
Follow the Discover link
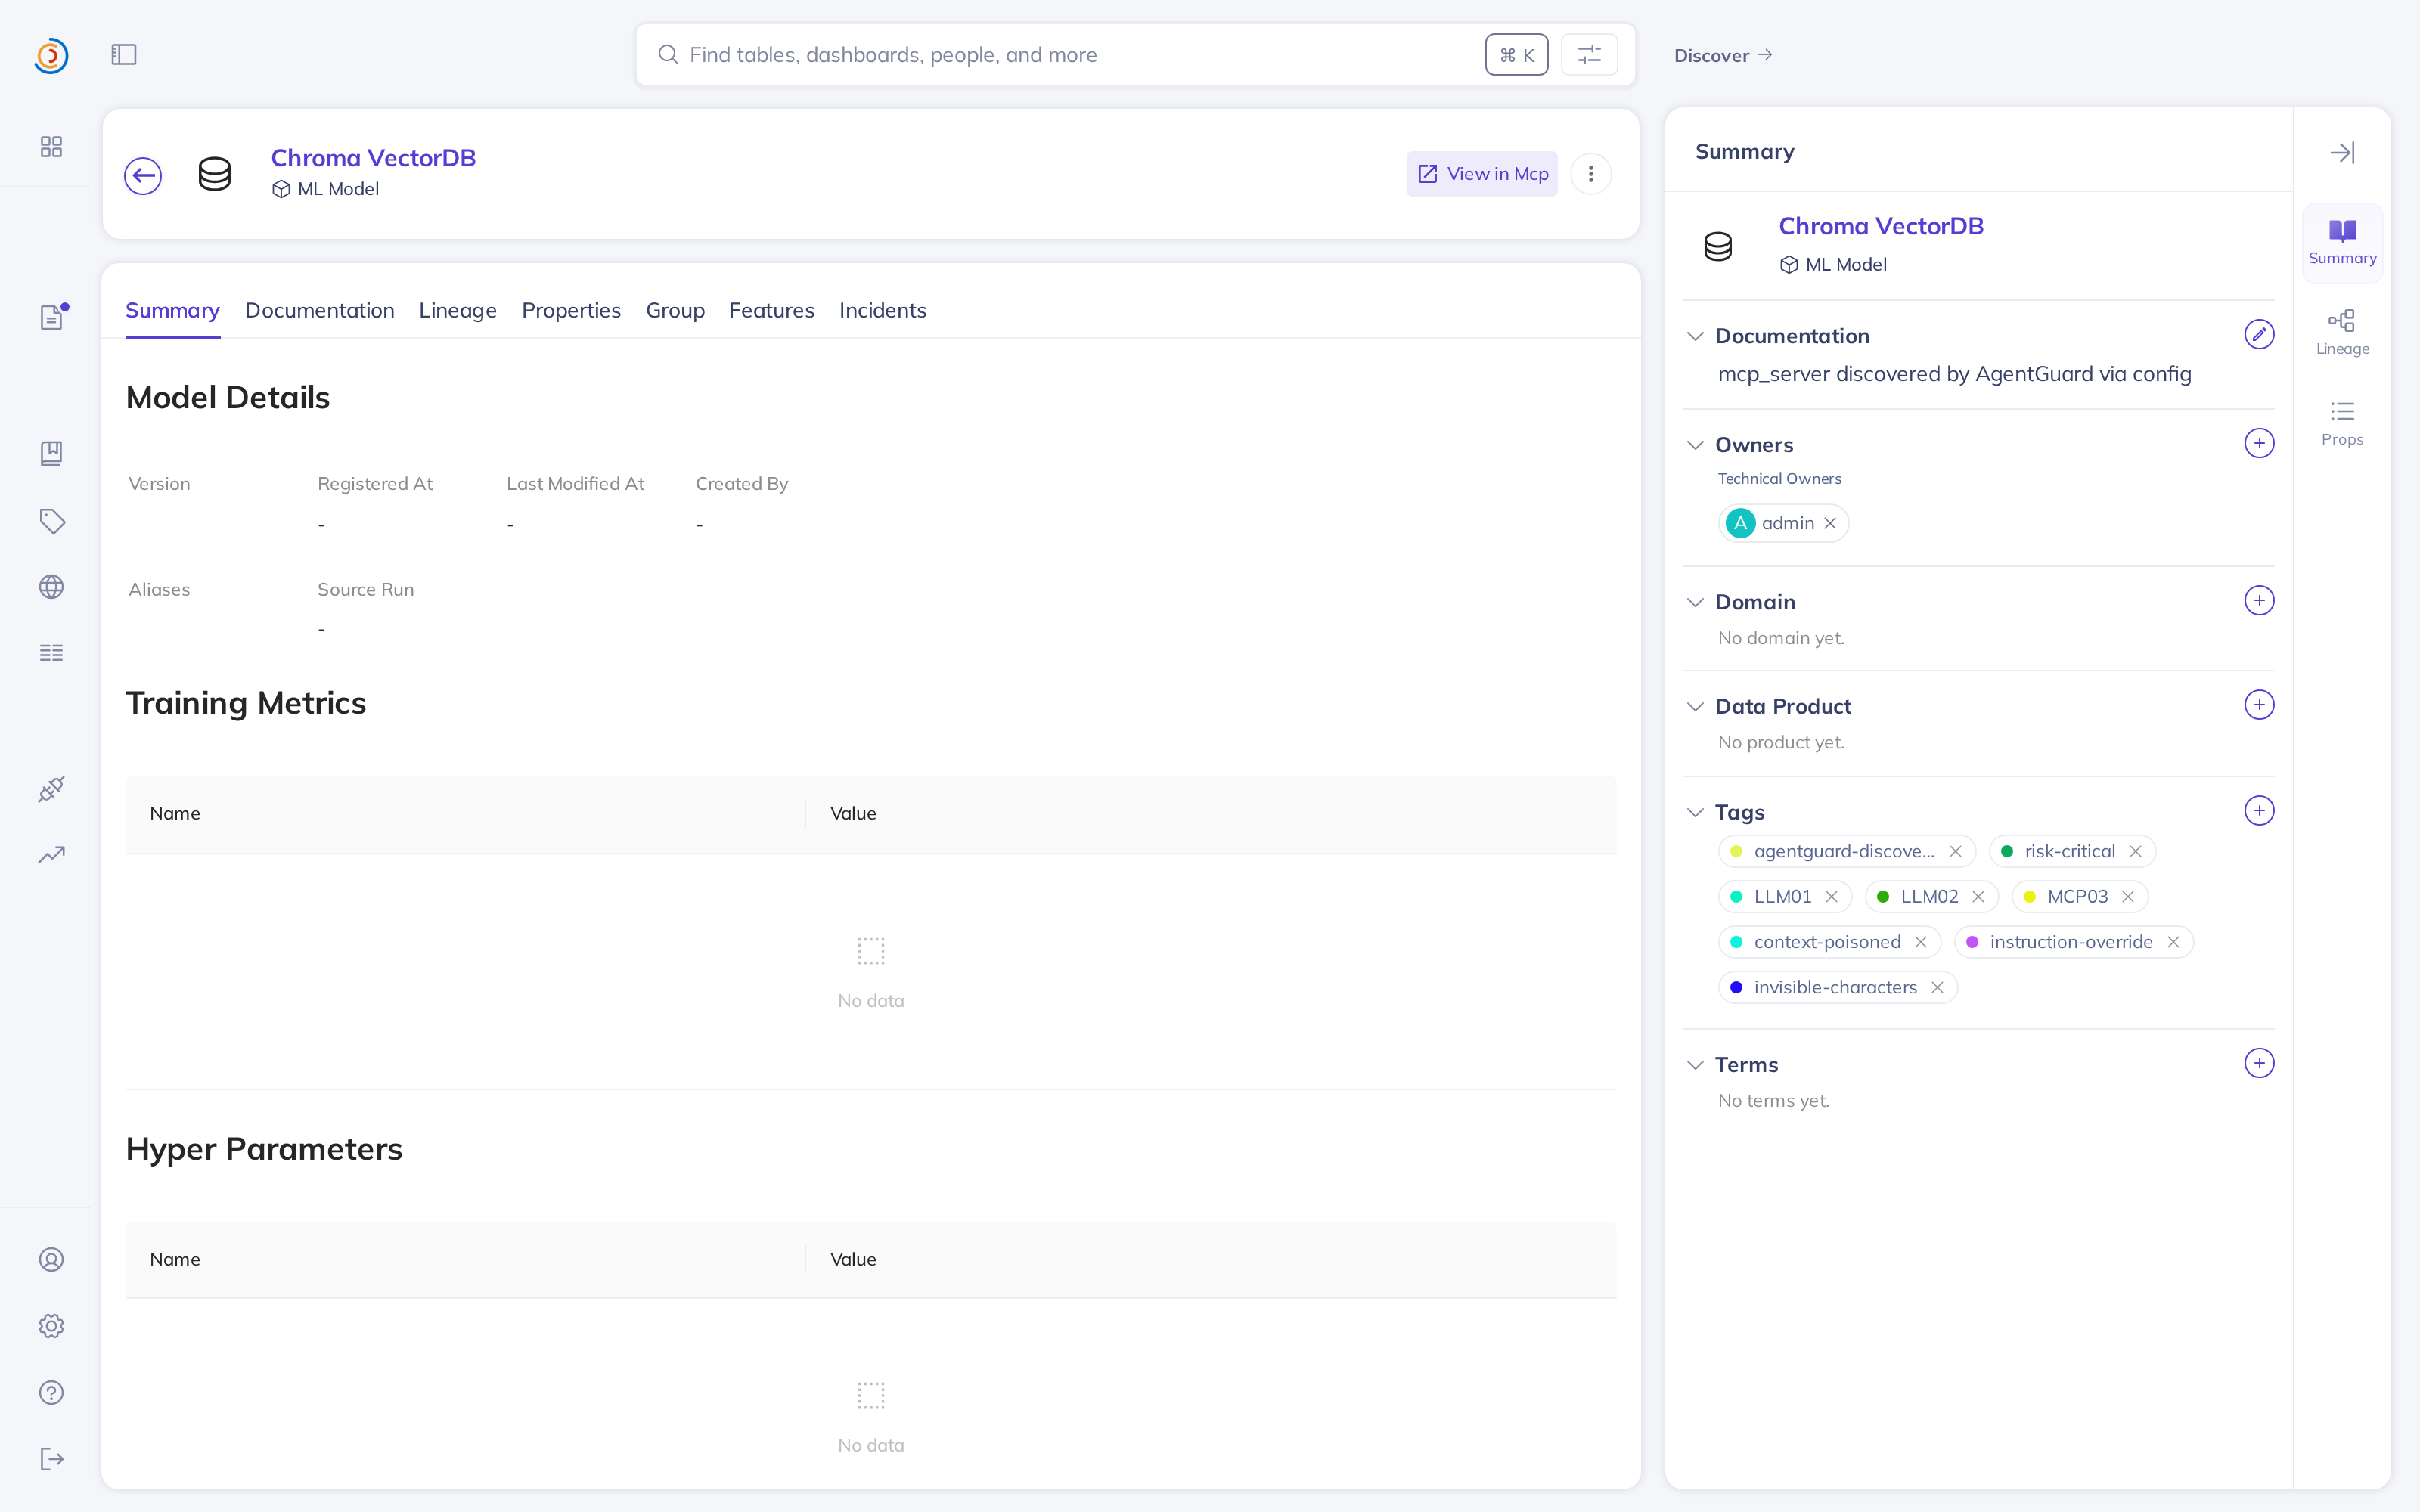point(1723,55)
